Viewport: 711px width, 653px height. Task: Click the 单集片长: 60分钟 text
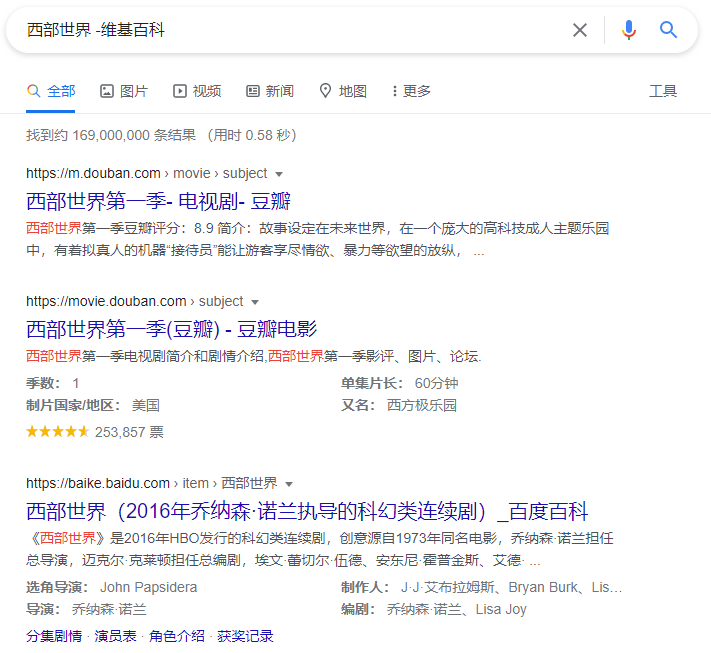[x=399, y=384]
